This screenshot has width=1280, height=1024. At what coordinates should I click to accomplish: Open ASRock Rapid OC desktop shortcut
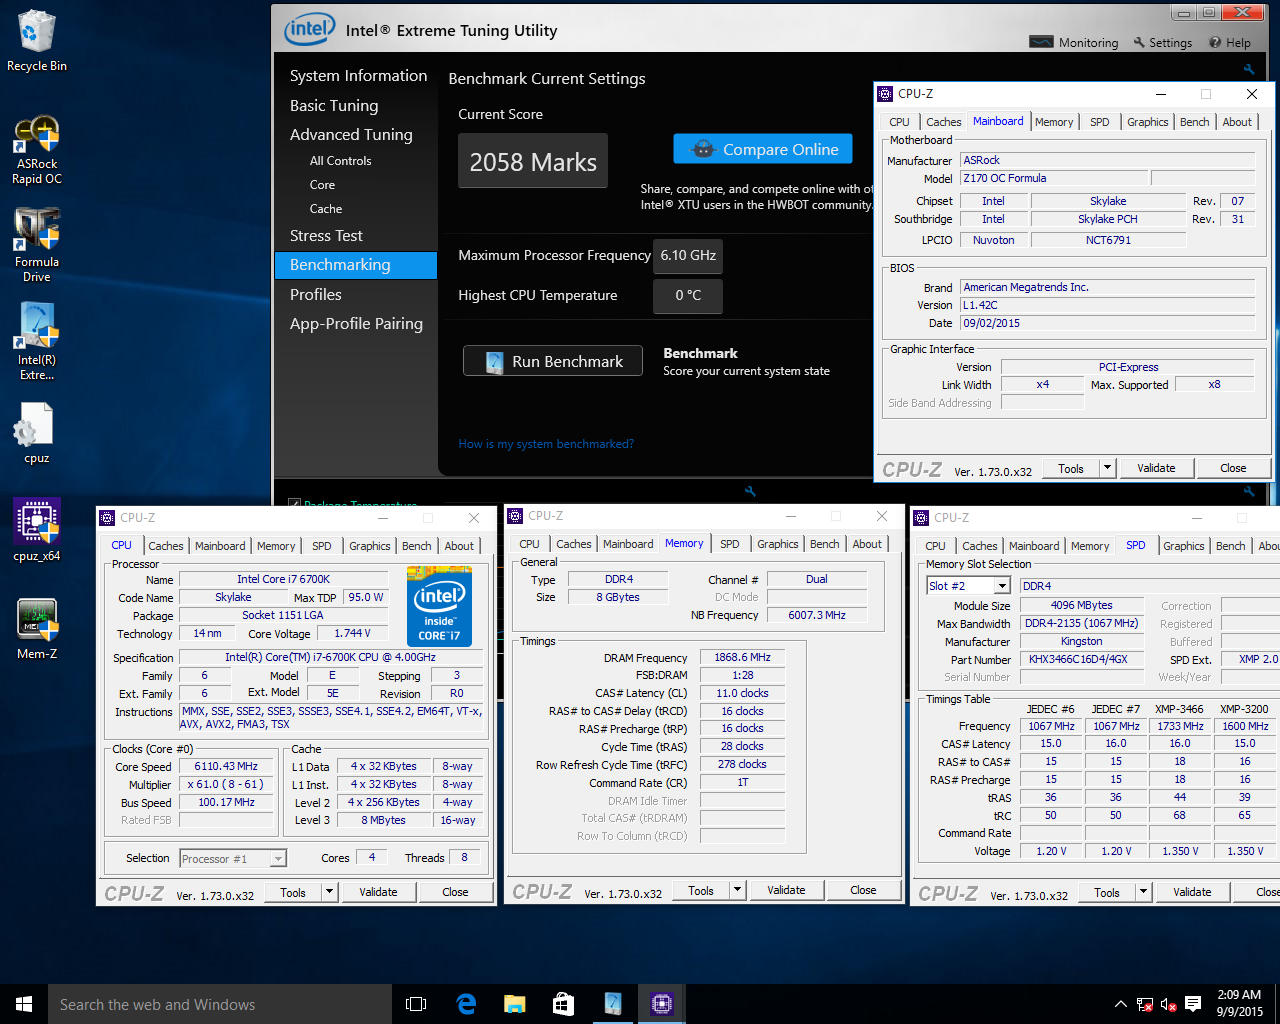point(37,150)
